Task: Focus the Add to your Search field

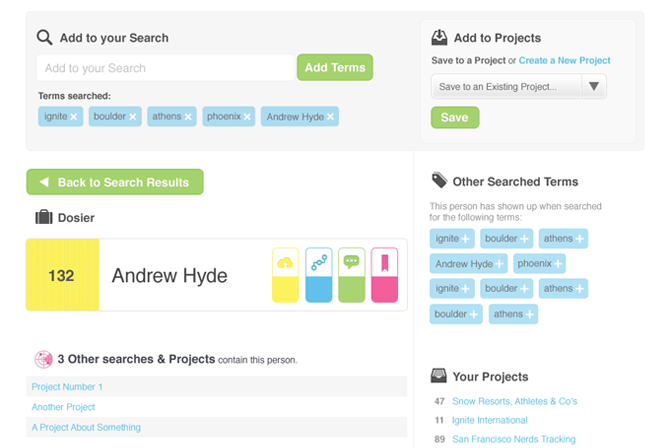Action: [165, 68]
